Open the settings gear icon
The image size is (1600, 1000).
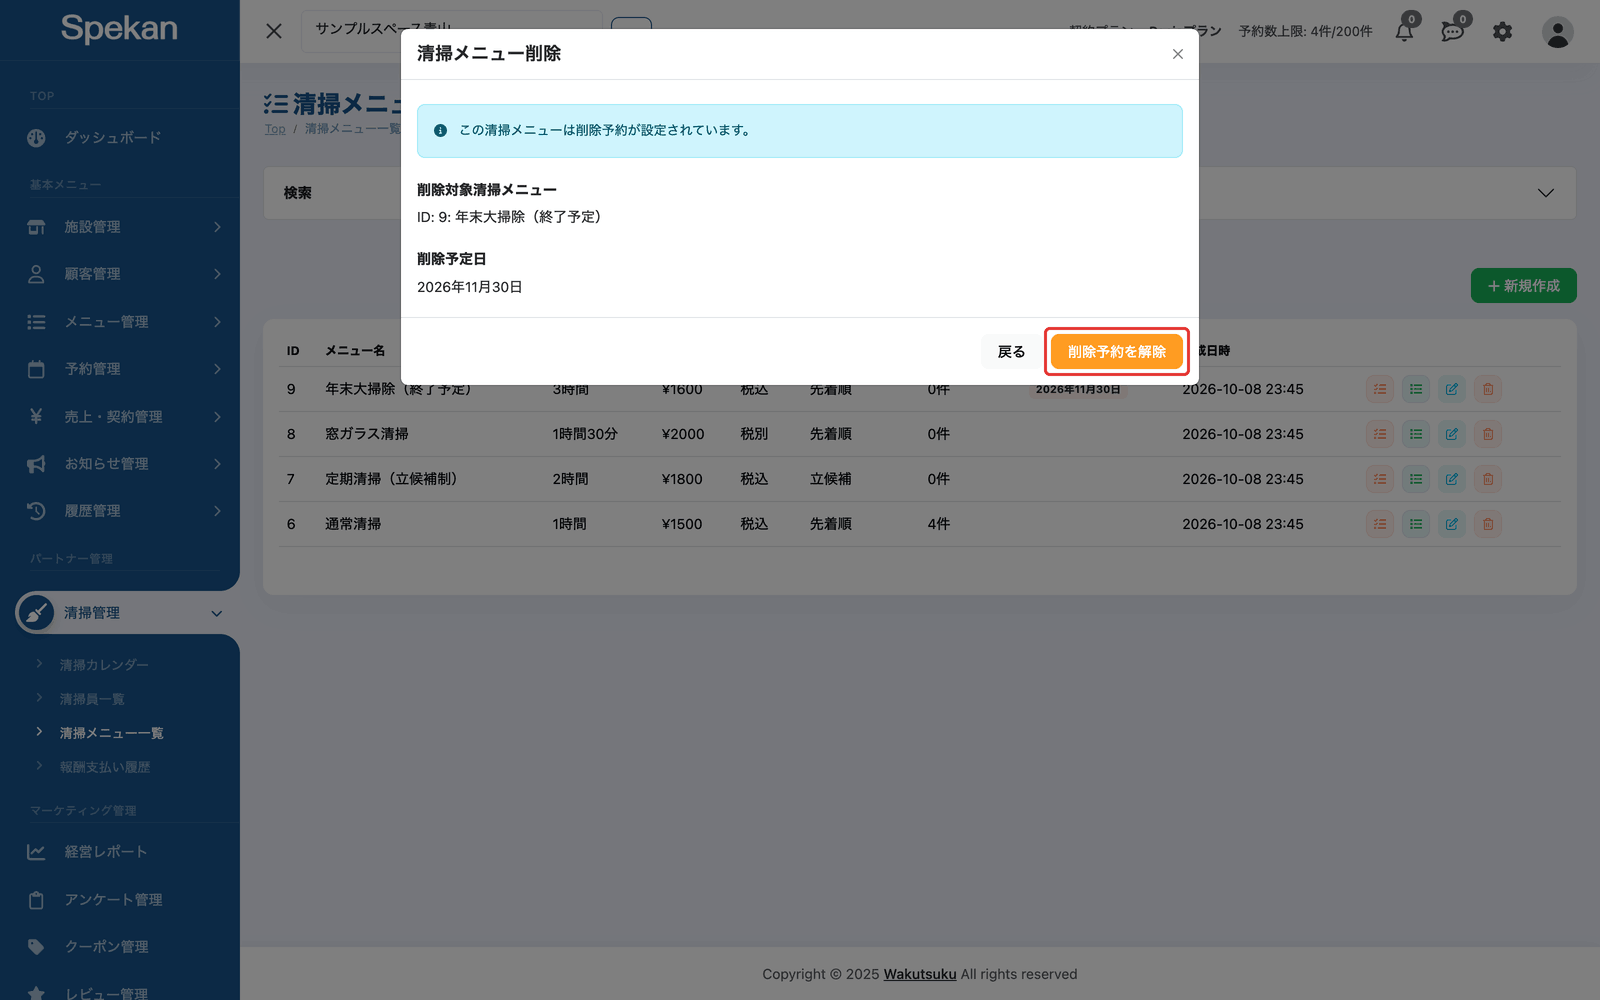coord(1502,32)
